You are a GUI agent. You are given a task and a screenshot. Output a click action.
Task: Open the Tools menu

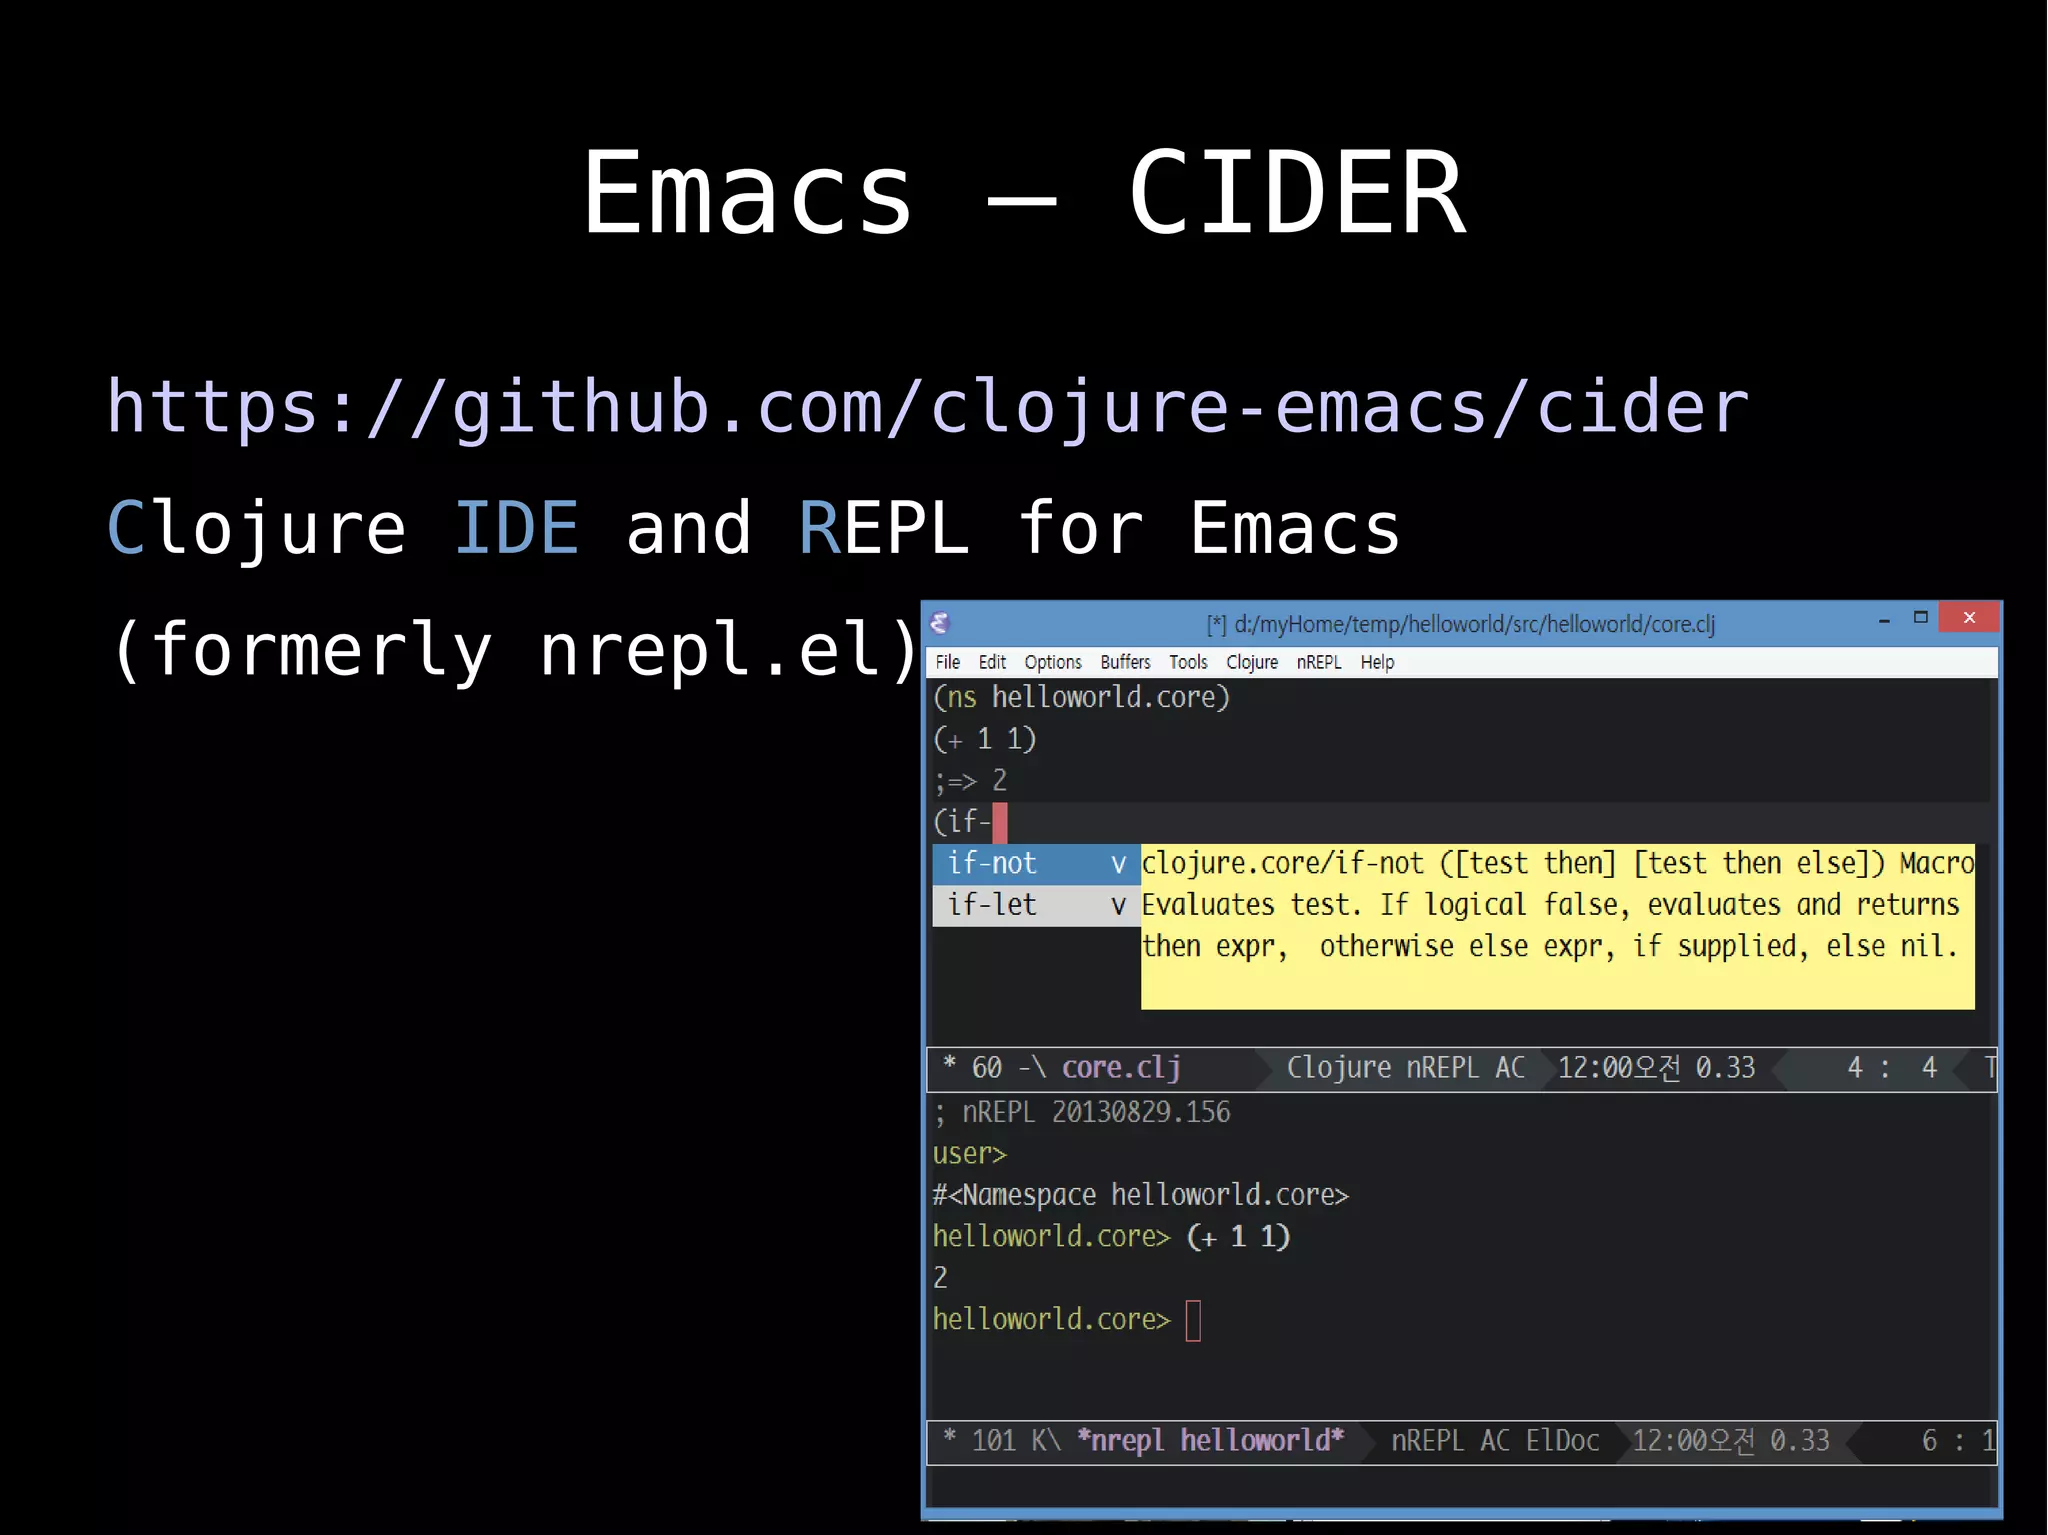(x=1188, y=662)
